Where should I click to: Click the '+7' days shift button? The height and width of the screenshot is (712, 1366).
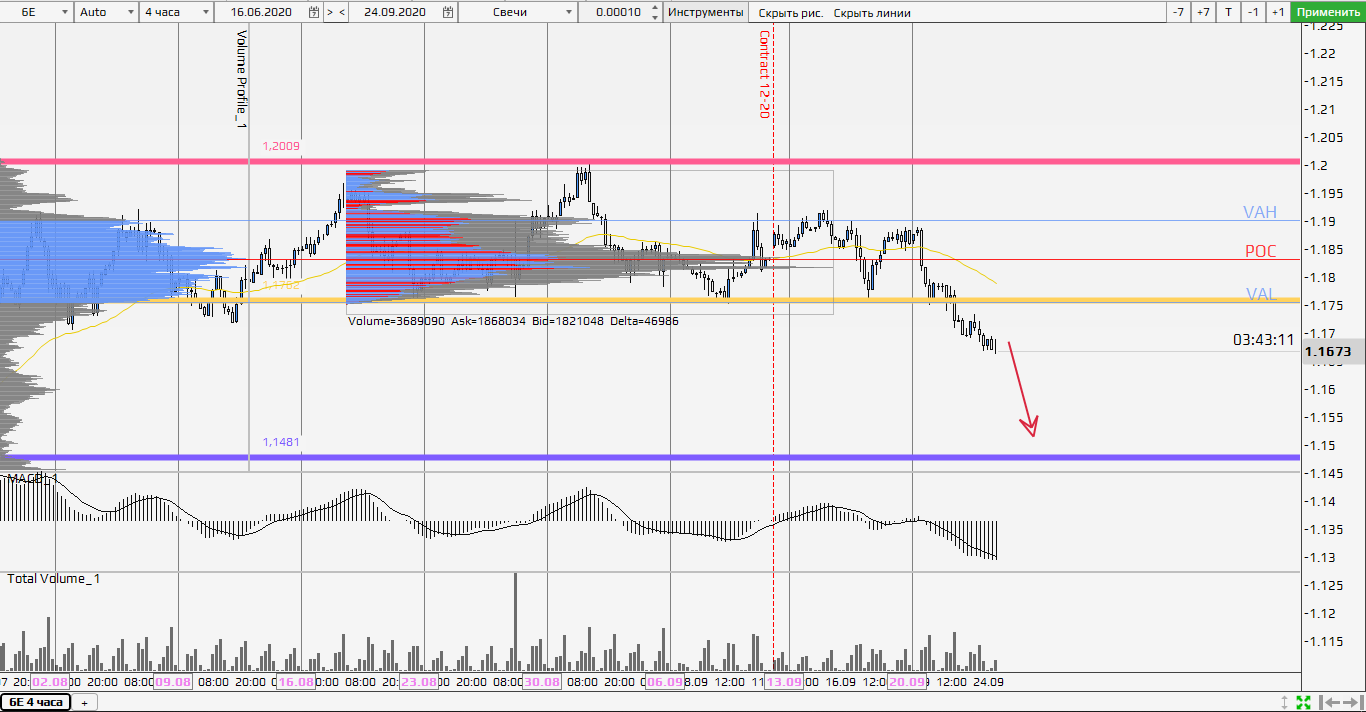tap(1203, 12)
